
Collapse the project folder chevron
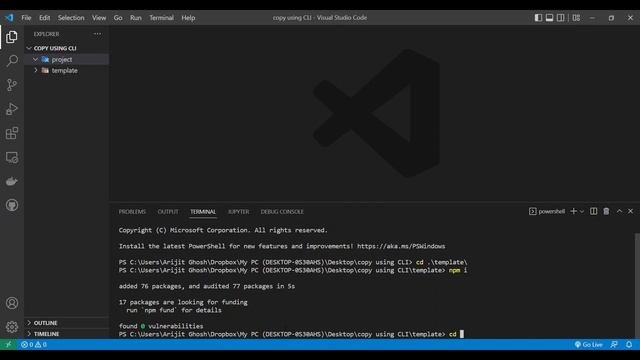pyautogui.click(x=36, y=60)
